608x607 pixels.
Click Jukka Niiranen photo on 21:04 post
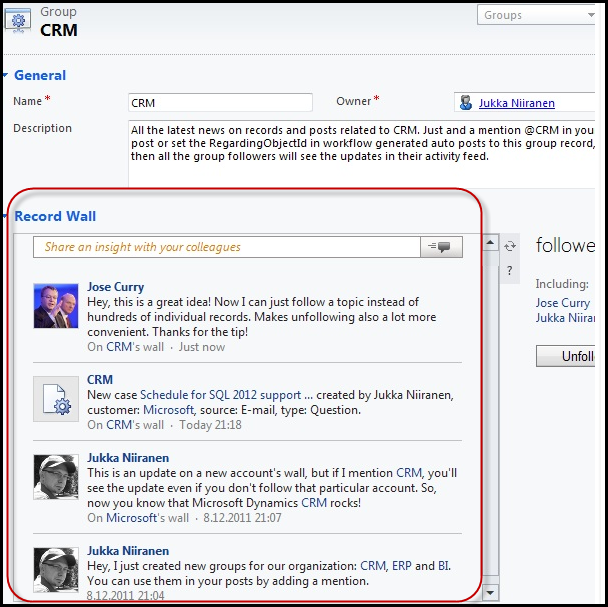click(x=56, y=570)
